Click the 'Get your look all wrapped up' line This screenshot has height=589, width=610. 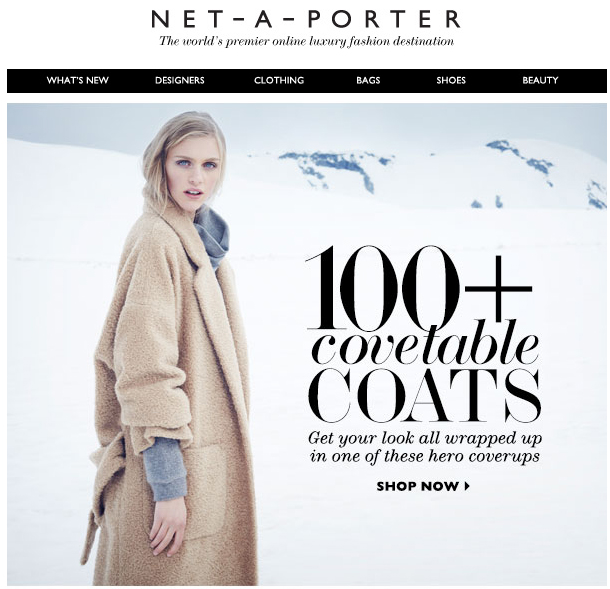(425, 439)
